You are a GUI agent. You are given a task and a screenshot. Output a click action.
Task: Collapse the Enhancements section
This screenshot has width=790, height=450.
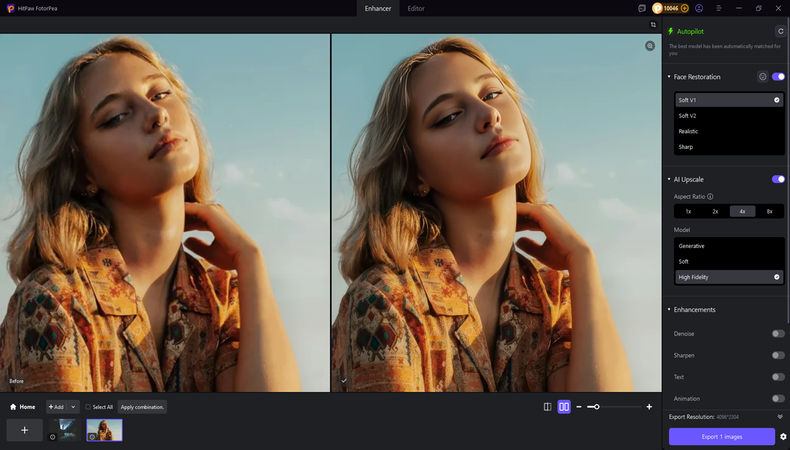click(669, 310)
